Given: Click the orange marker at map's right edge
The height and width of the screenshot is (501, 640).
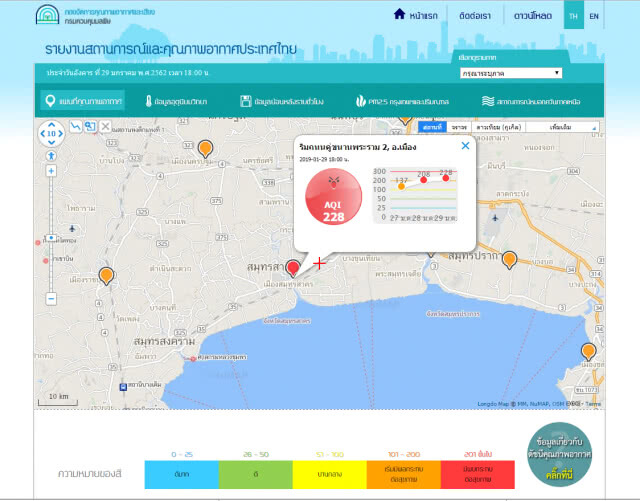Looking at the screenshot, I should point(588,352).
